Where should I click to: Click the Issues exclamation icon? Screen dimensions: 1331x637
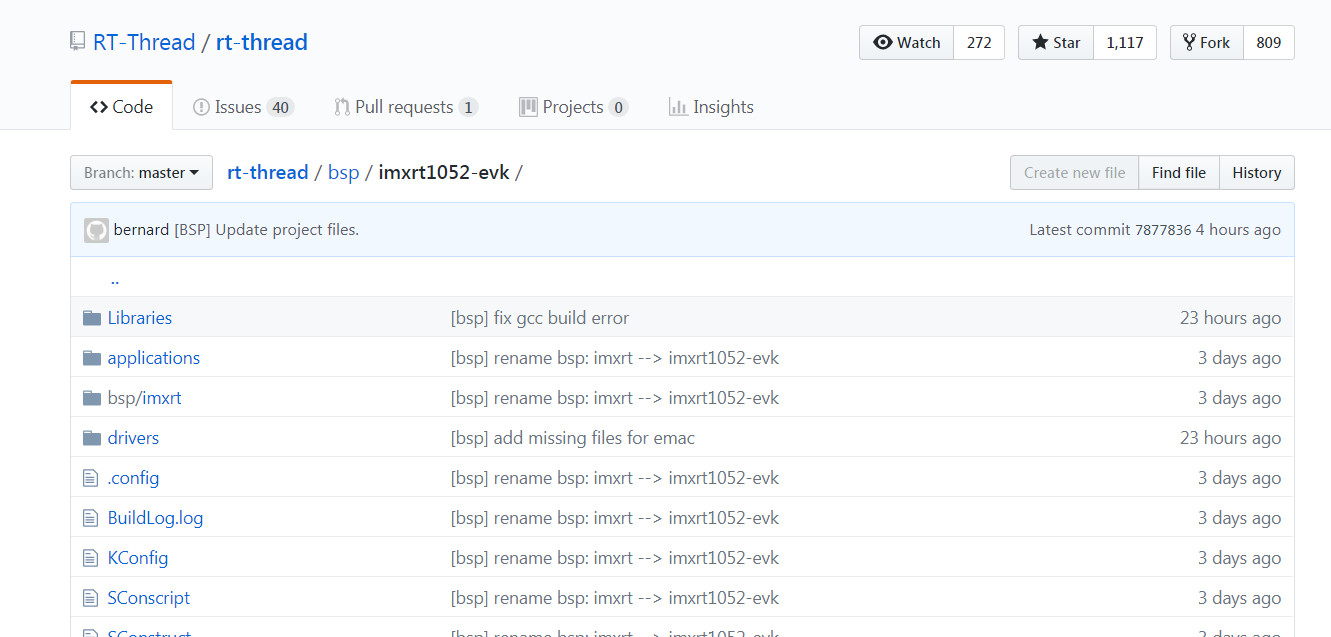point(201,107)
